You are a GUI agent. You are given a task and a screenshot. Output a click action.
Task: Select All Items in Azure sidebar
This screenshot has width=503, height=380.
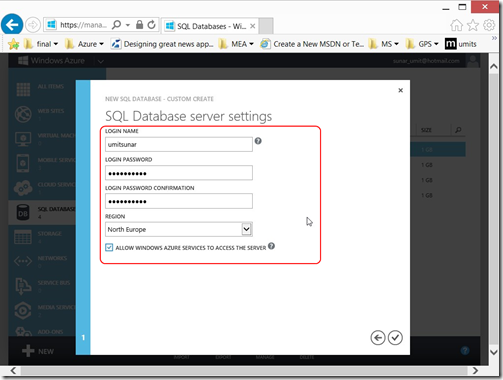[42, 89]
